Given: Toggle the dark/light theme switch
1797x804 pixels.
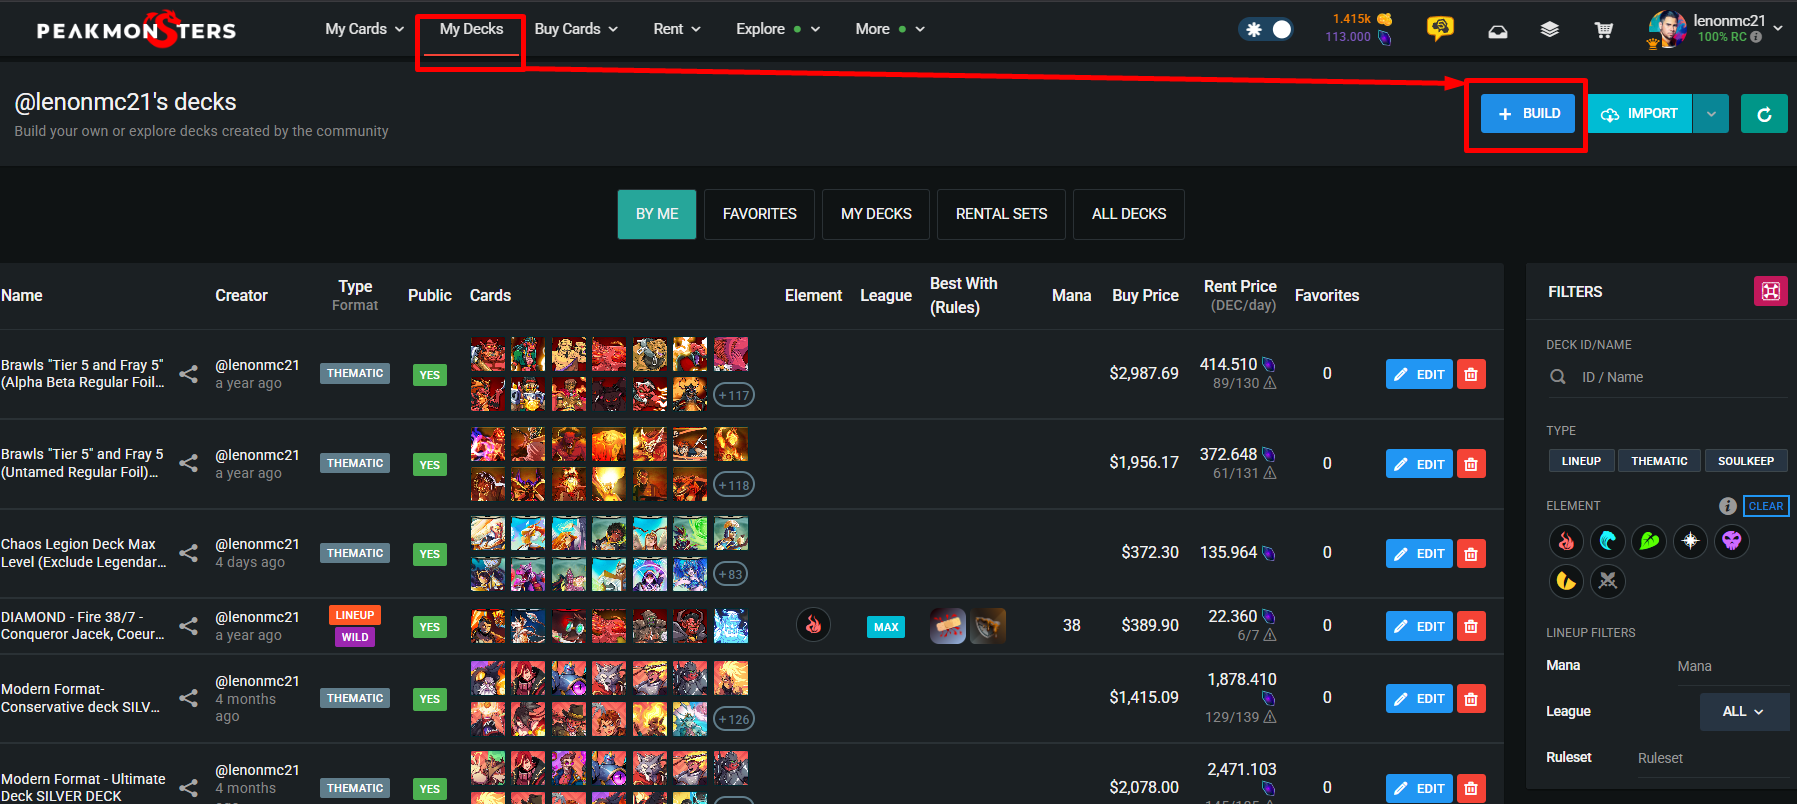Looking at the screenshot, I should tap(1267, 30).
